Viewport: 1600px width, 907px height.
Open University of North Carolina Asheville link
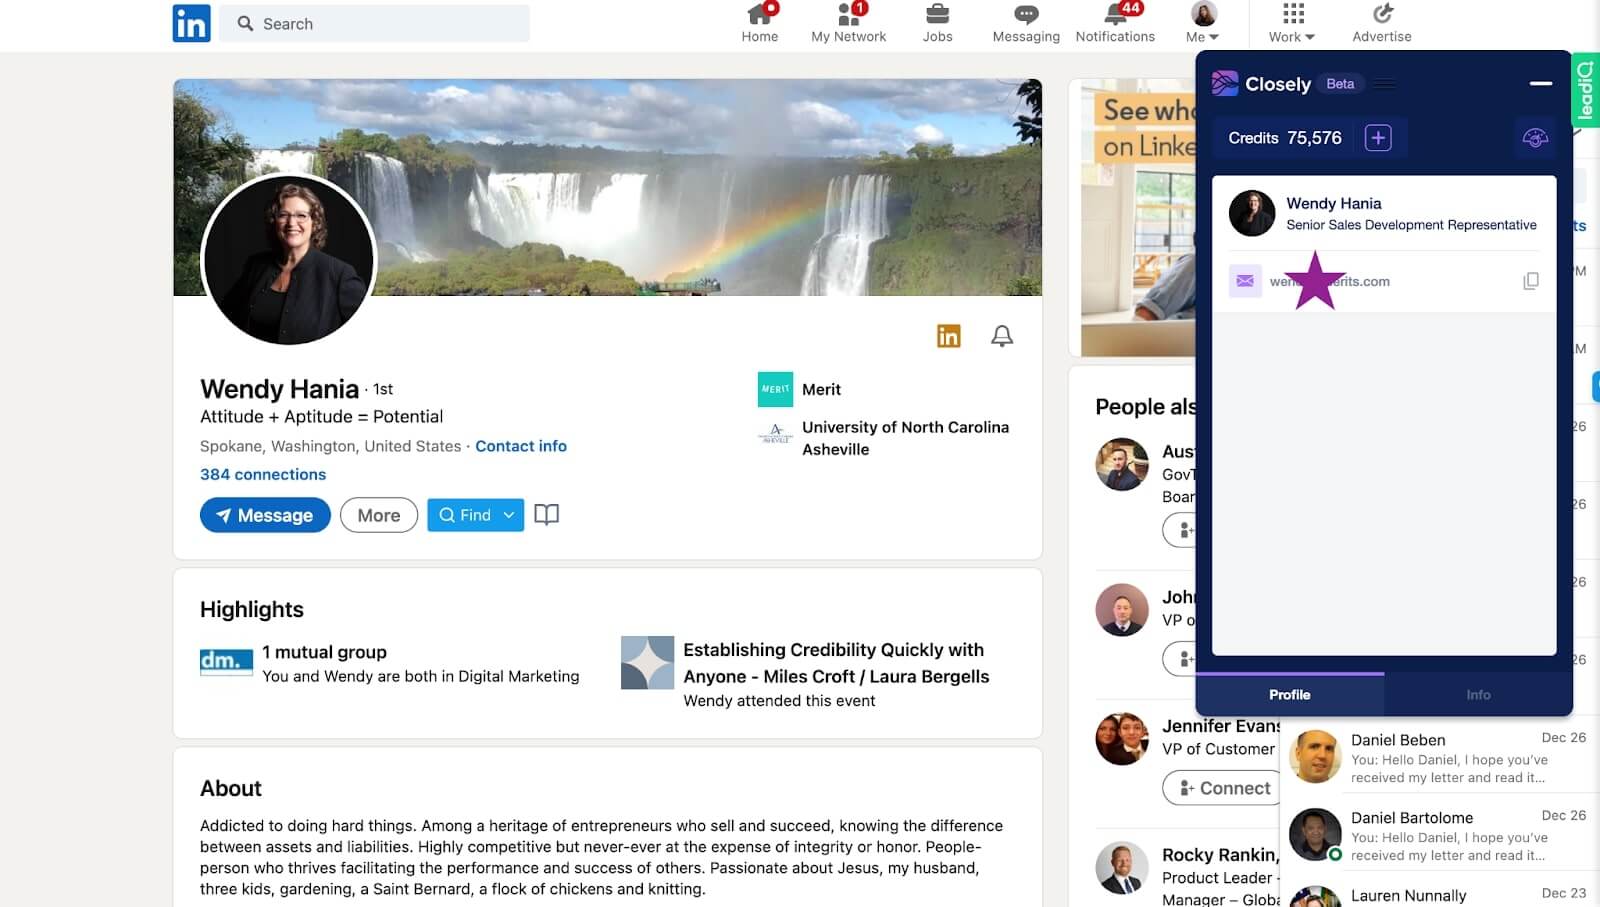pos(905,438)
